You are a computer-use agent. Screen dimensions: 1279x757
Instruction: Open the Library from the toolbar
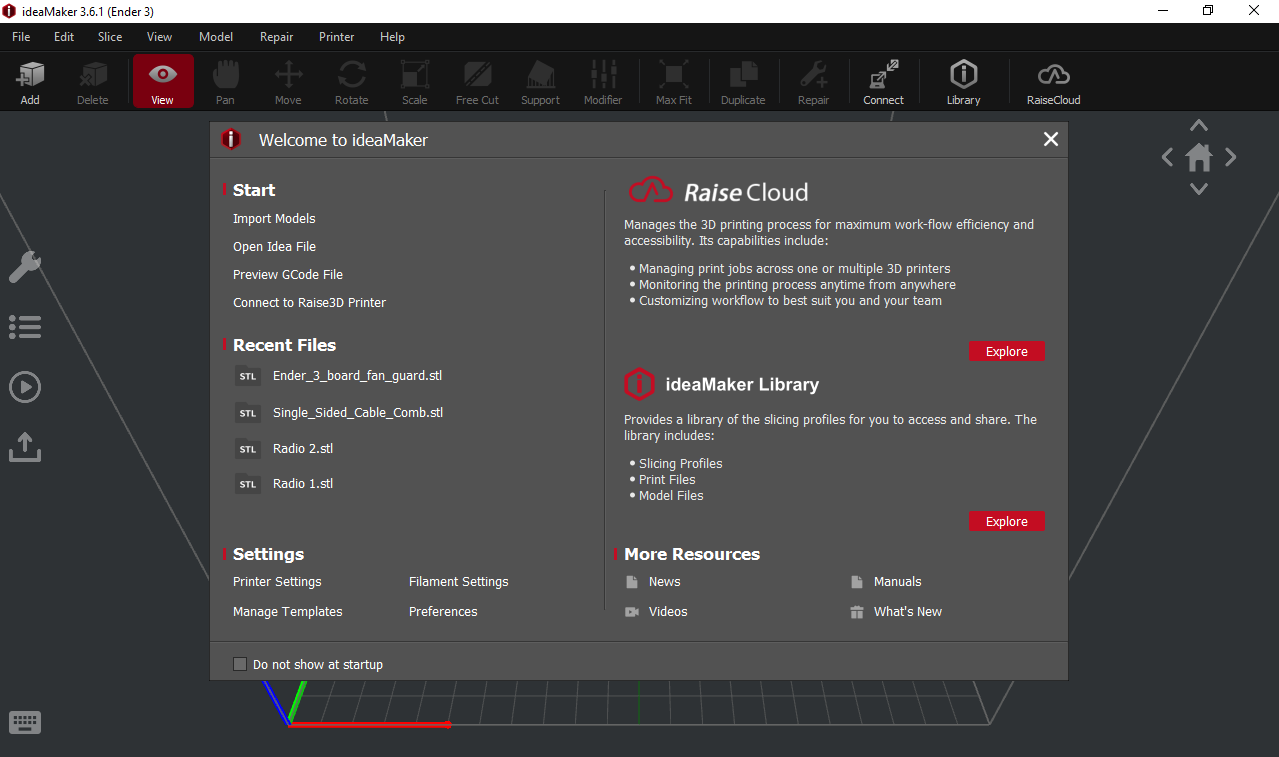[963, 82]
